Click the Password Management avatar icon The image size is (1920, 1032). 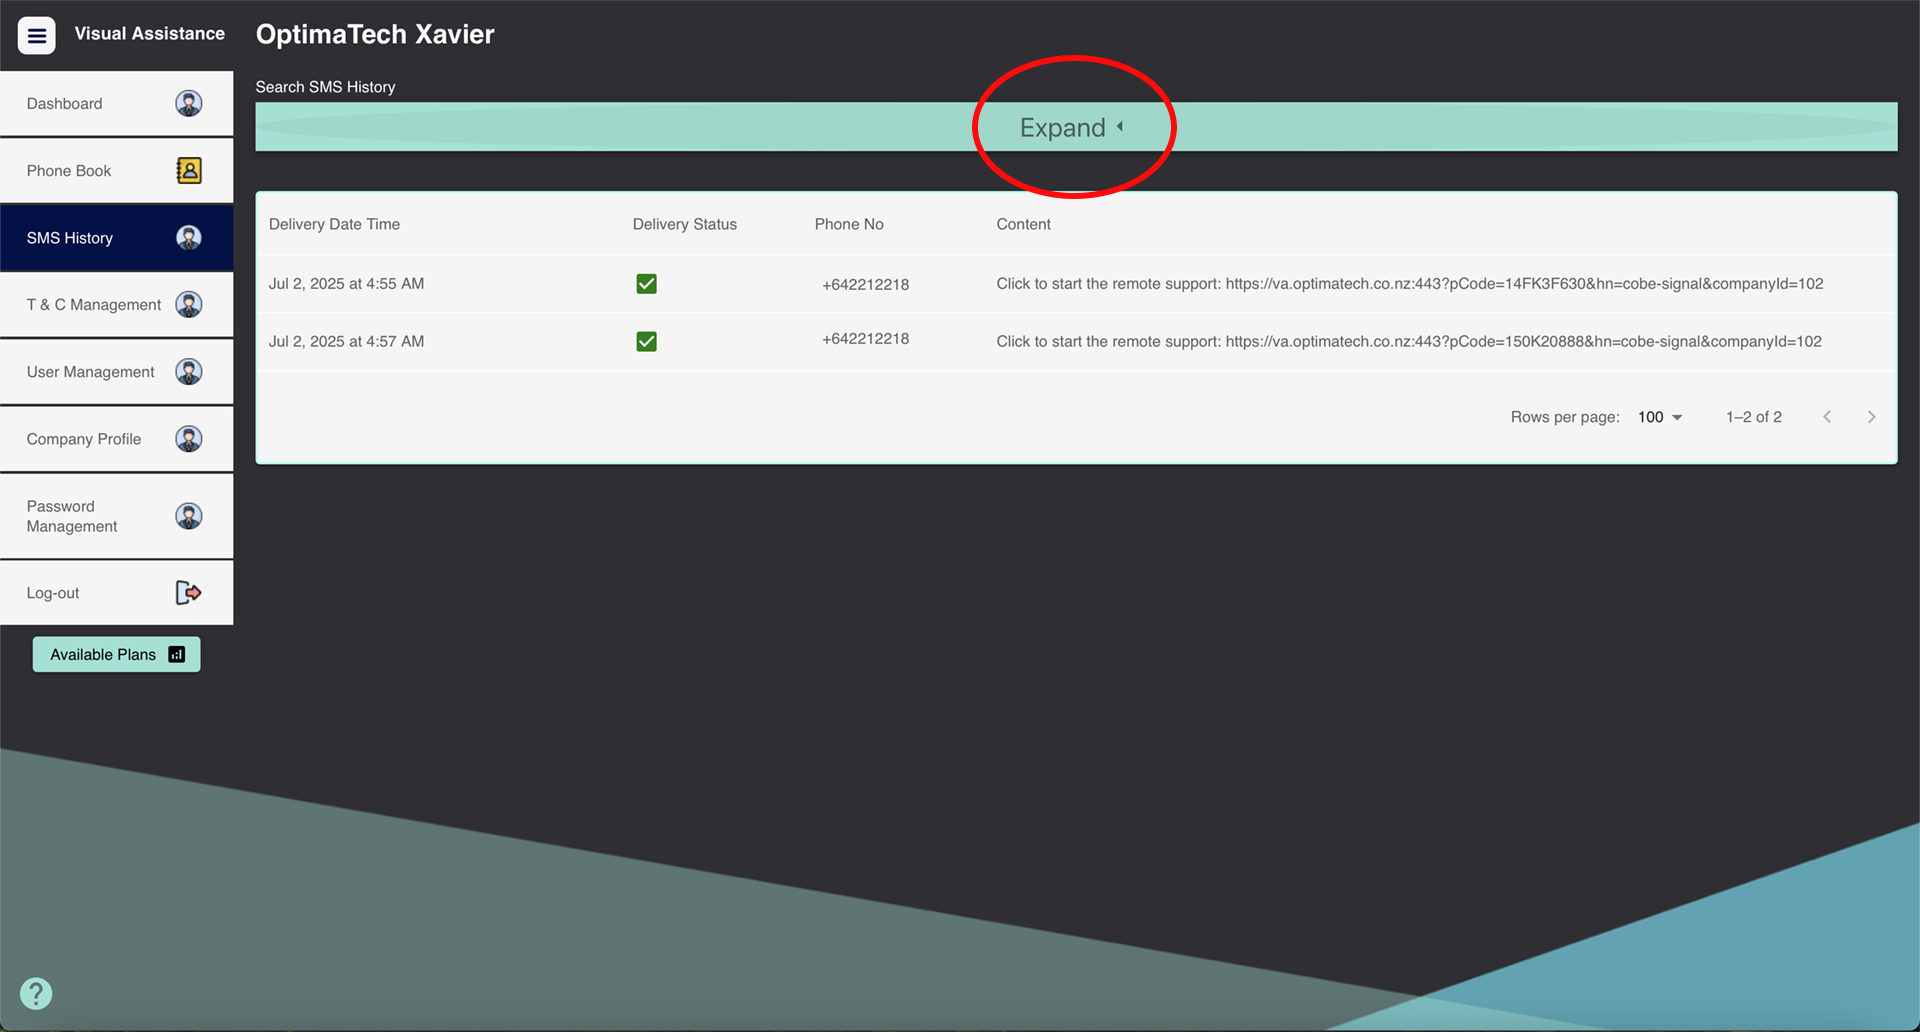(x=189, y=516)
